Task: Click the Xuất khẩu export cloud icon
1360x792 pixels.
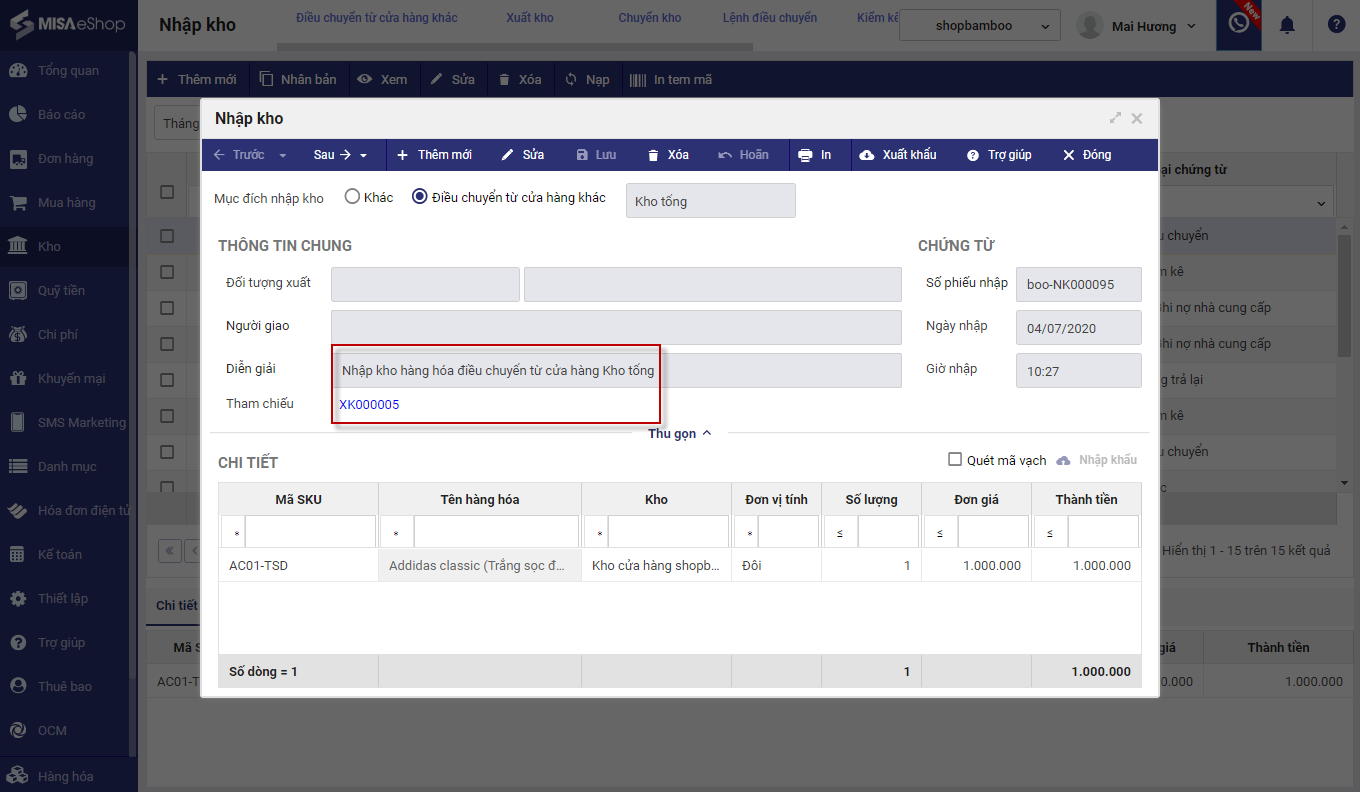Action: pyautogui.click(x=867, y=155)
